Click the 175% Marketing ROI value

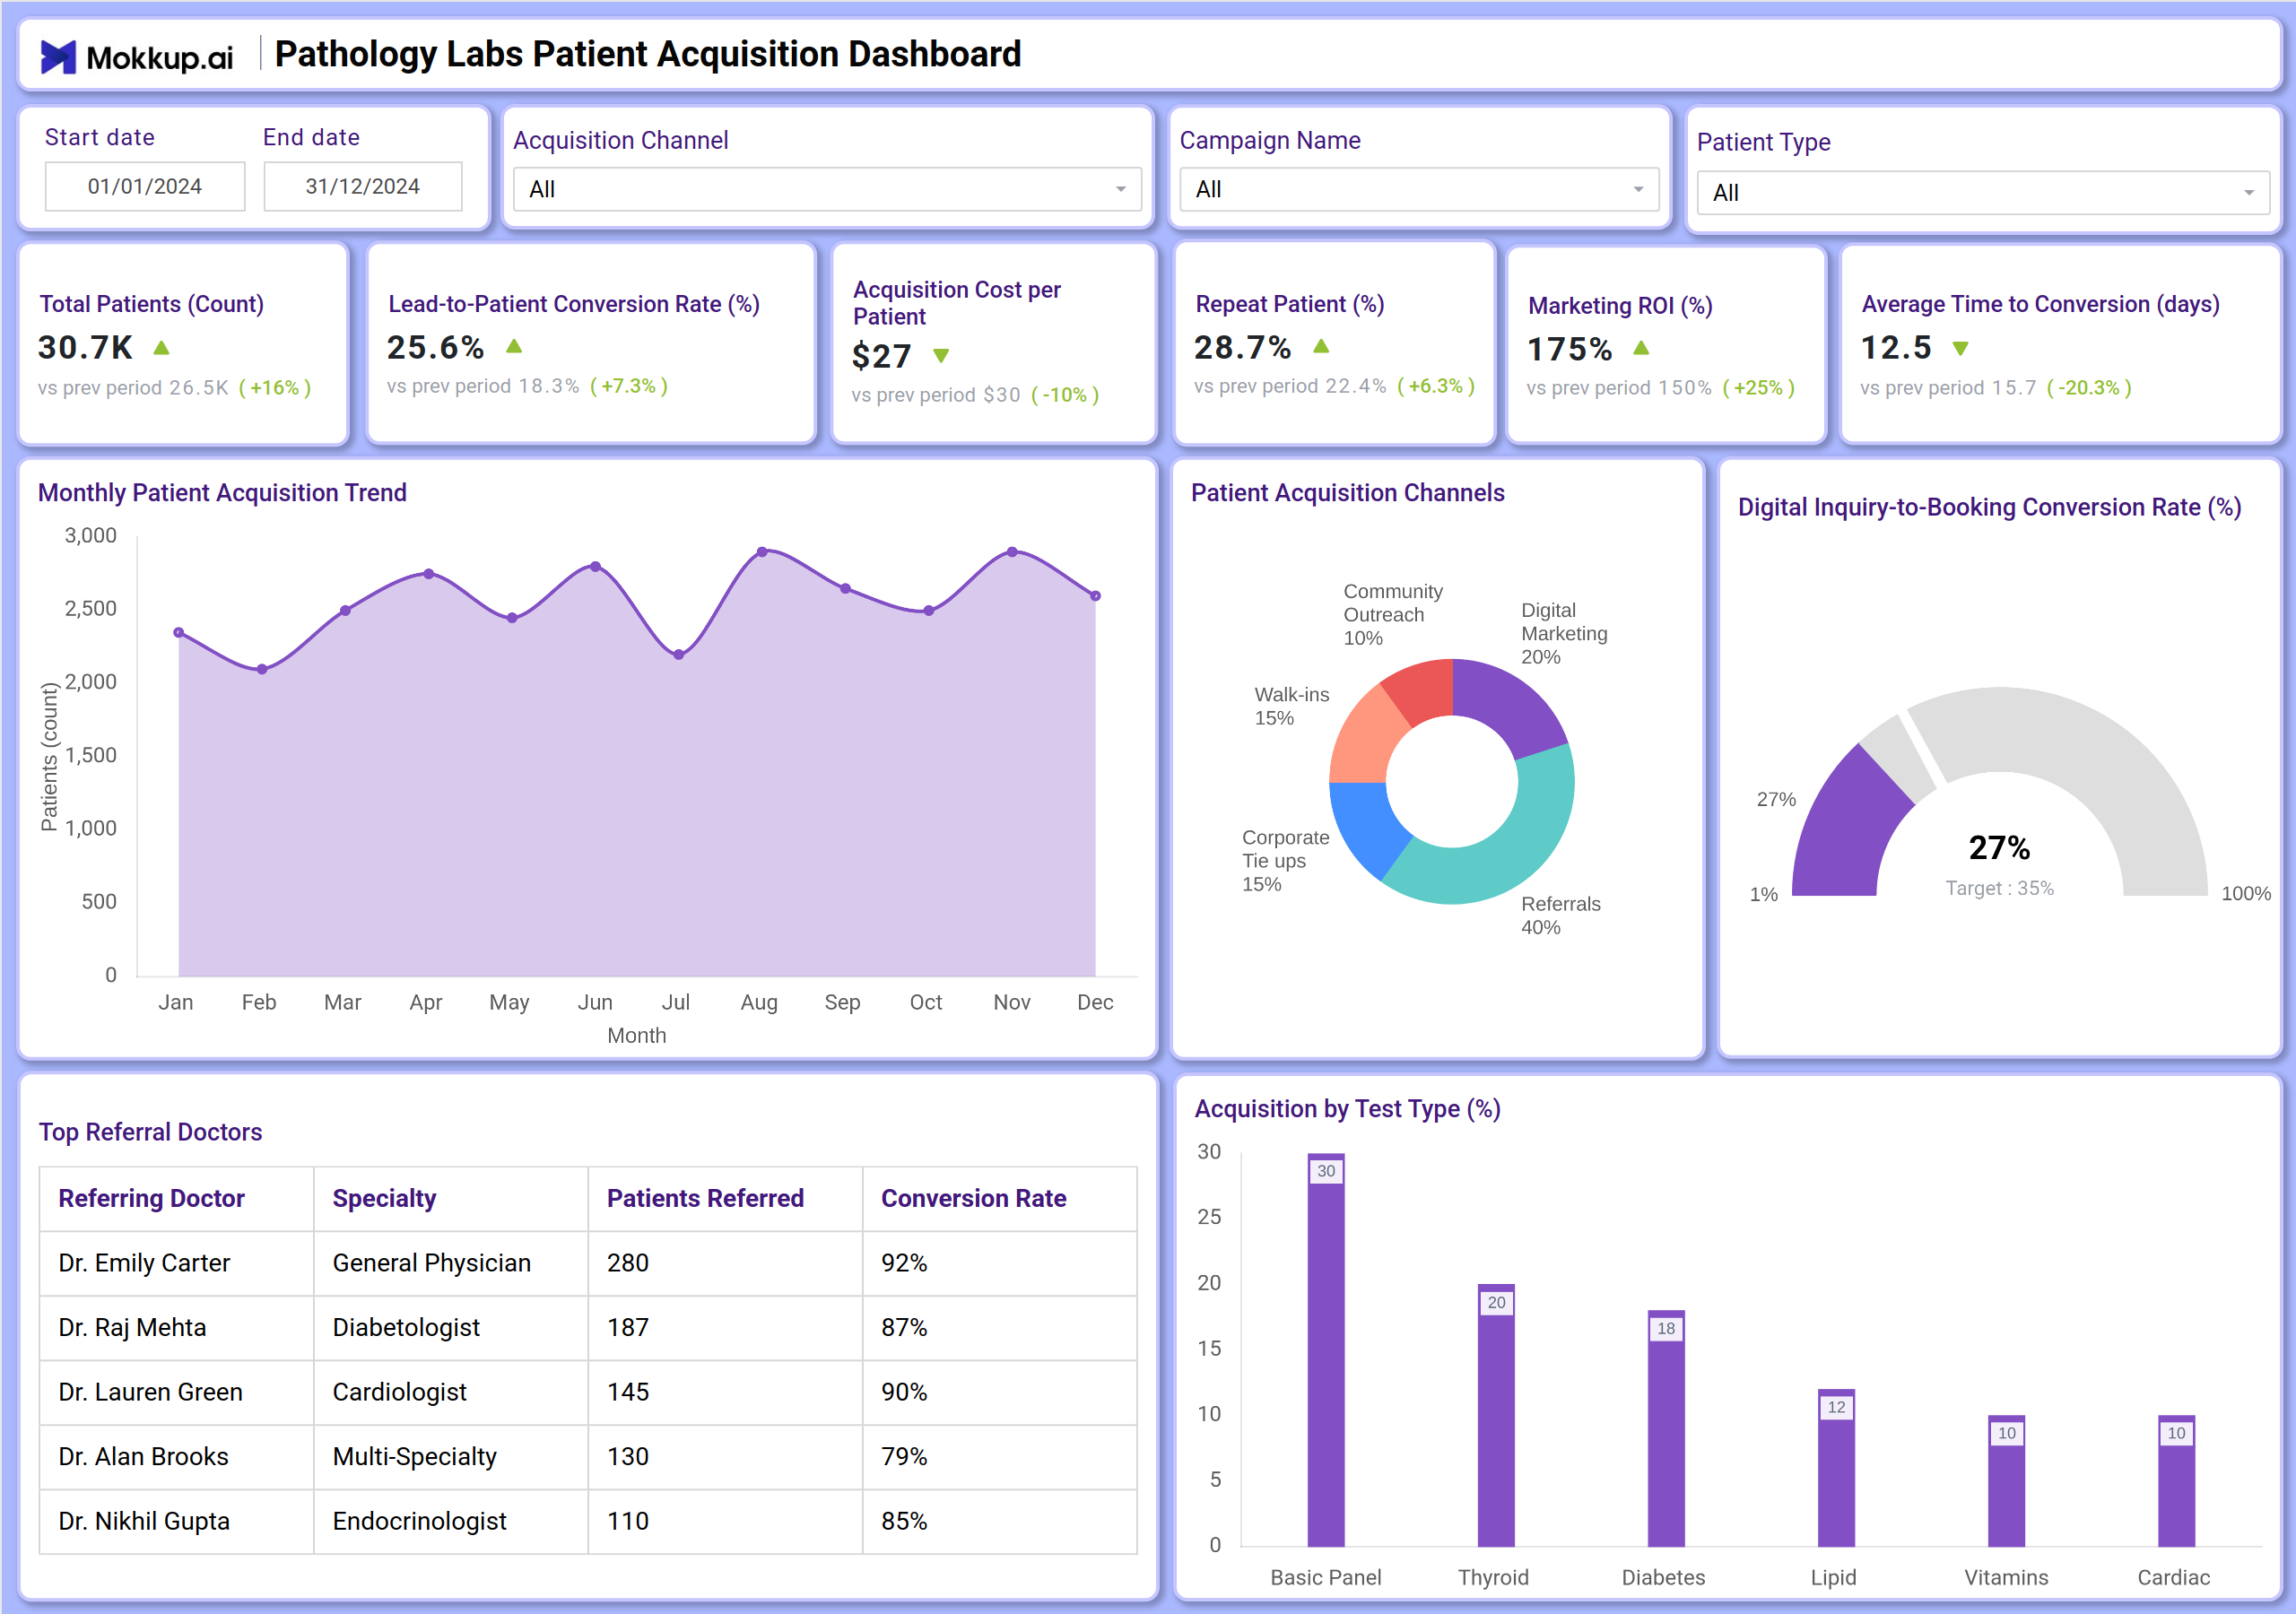pos(1569,349)
